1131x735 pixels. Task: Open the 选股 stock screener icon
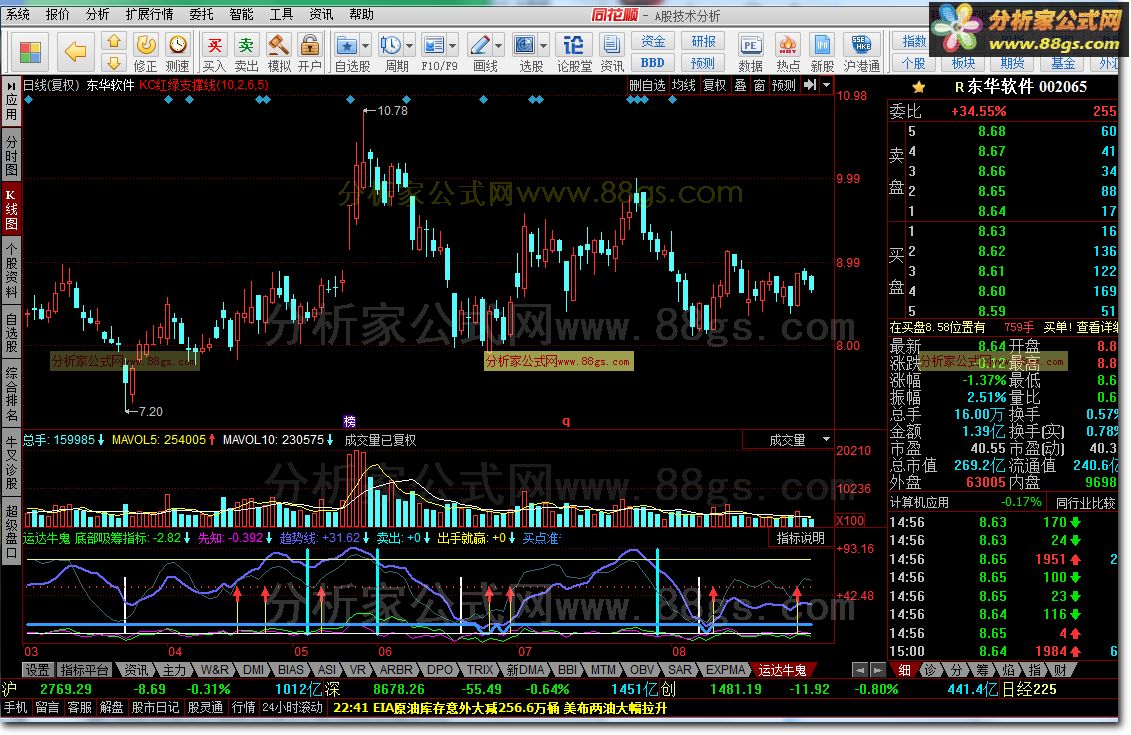coord(524,45)
